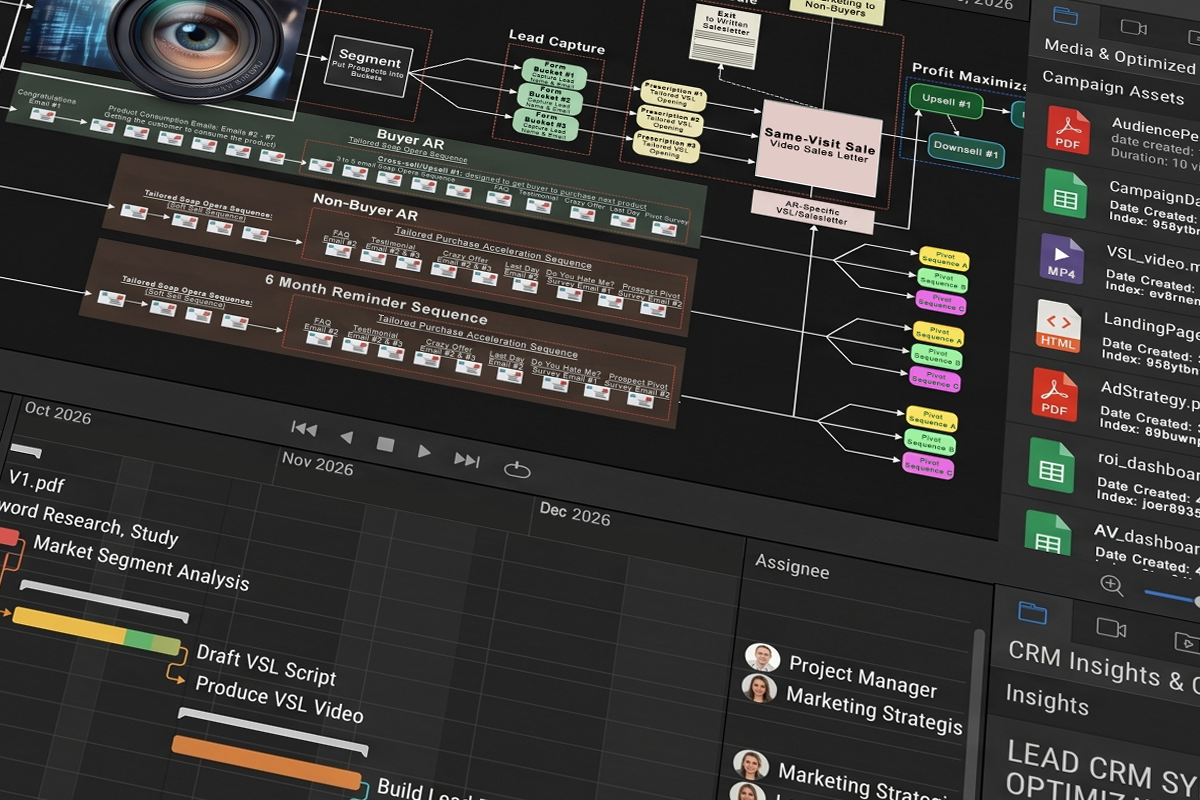Viewport: 1200px width, 800px height.
Task: Click the Project Manager avatar
Action: [x=762, y=656]
